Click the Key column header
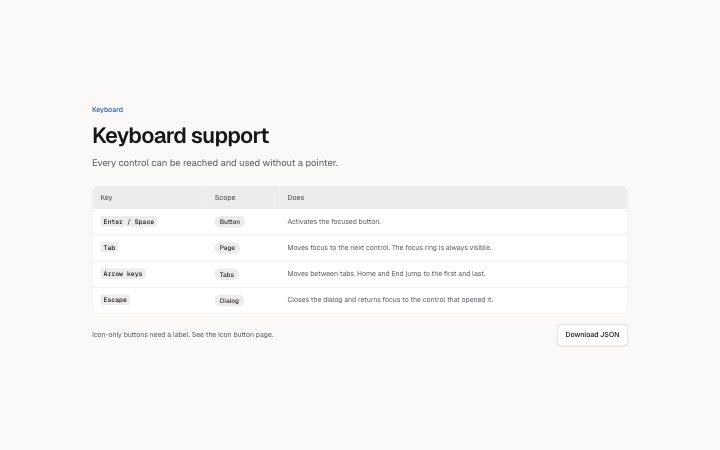 pyautogui.click(x=106, y=197)
